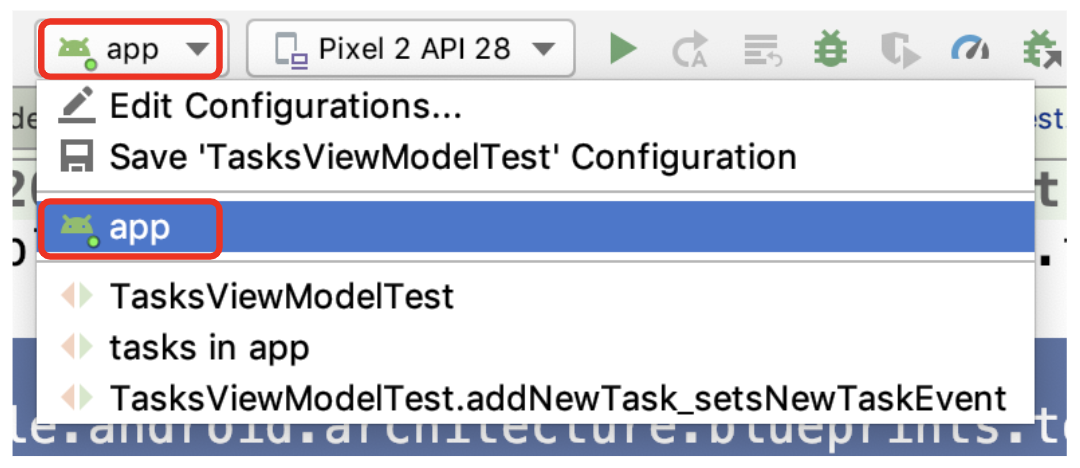
Task: Click the phone icon in device selector
Action: click(290, 49)
